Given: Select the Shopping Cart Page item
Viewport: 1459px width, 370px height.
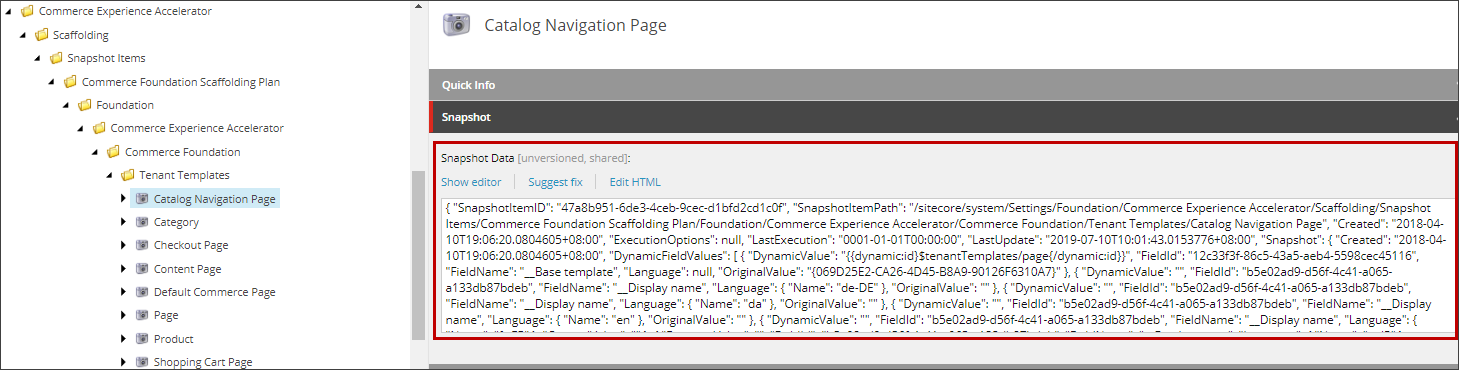Looking at the screenshot, I should (203, 362).
